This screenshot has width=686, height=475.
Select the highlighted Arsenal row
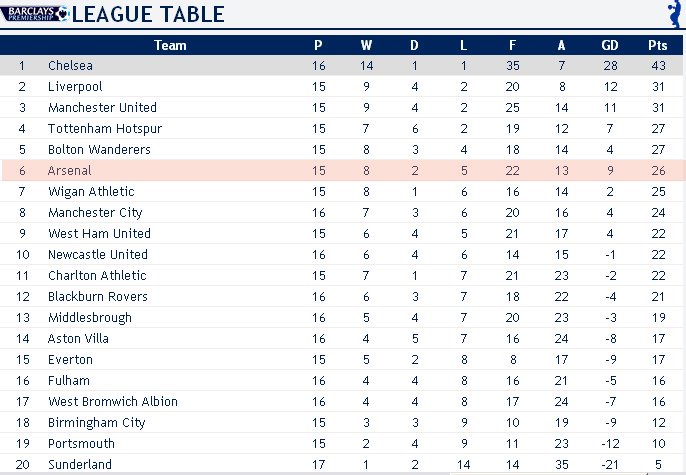[x=343, y=171]
